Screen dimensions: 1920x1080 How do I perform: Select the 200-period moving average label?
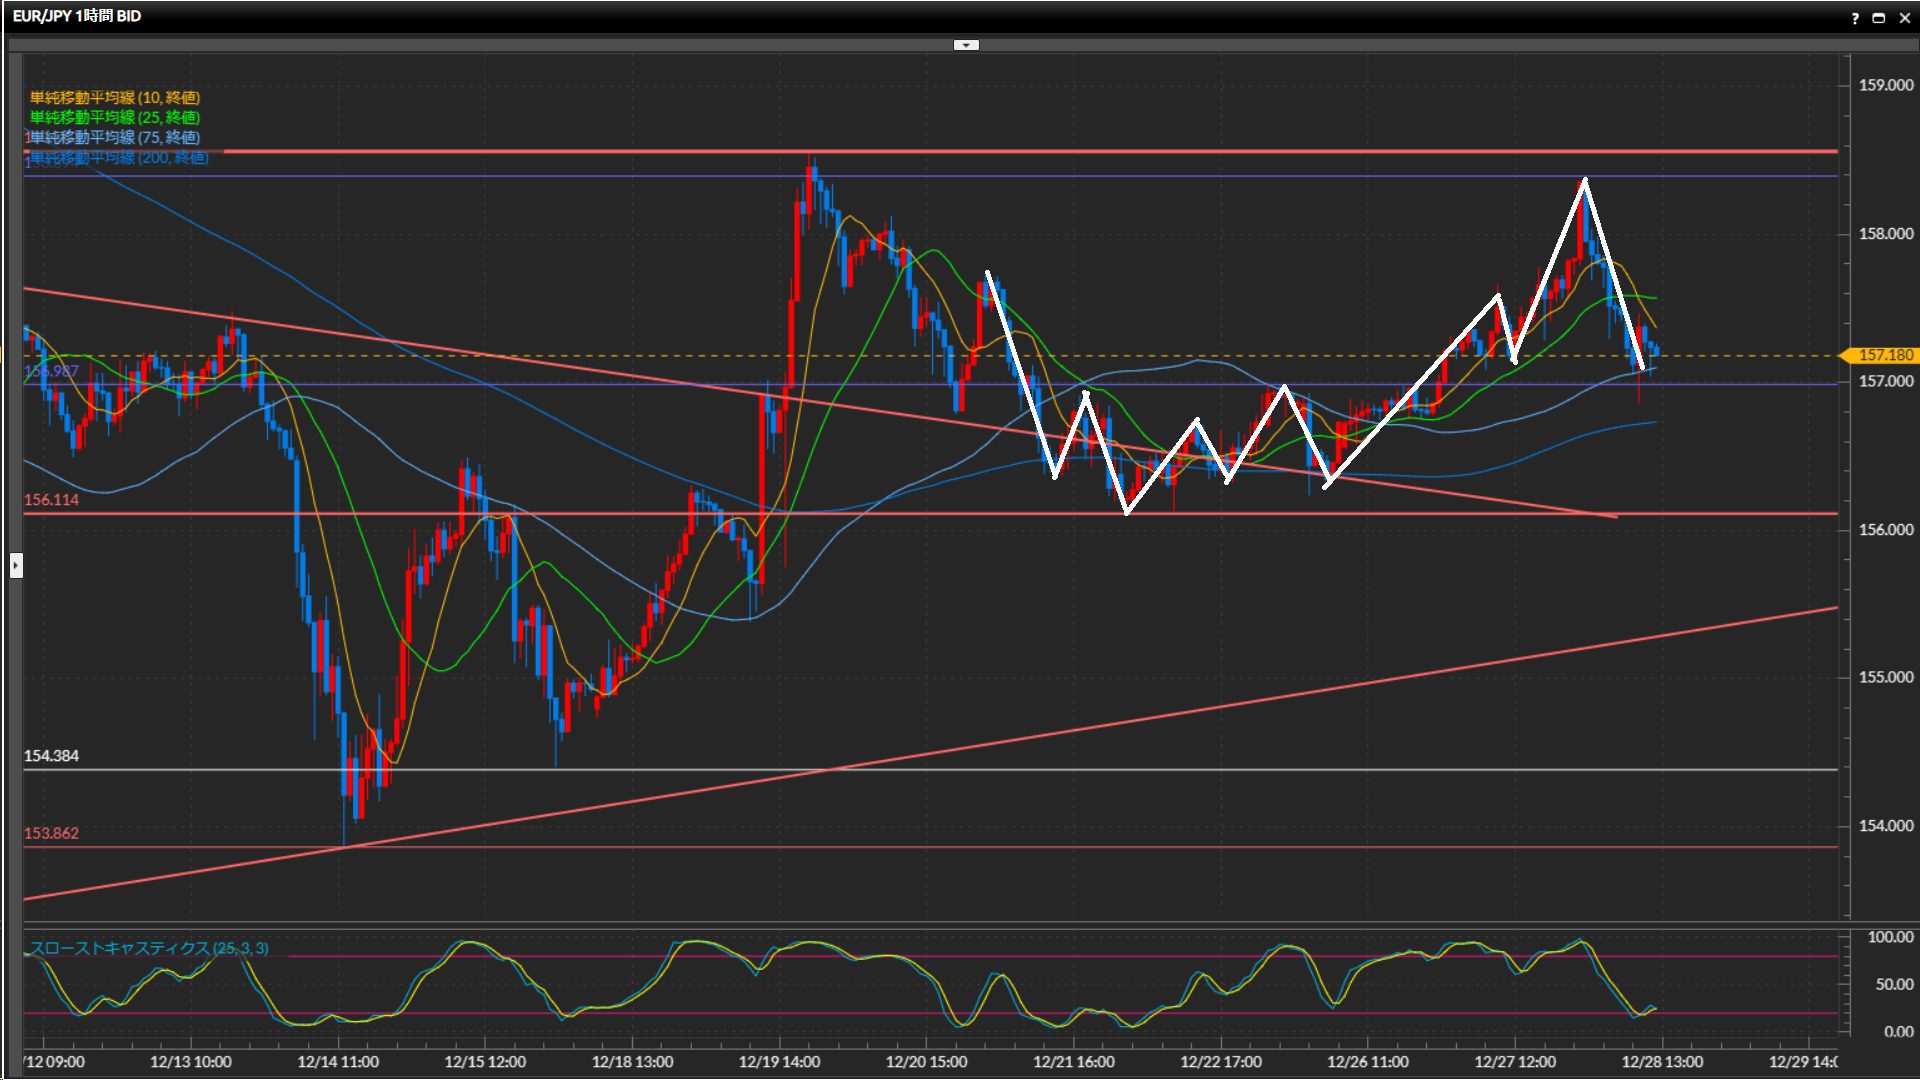pyautogui.click(x=120, y=158)
